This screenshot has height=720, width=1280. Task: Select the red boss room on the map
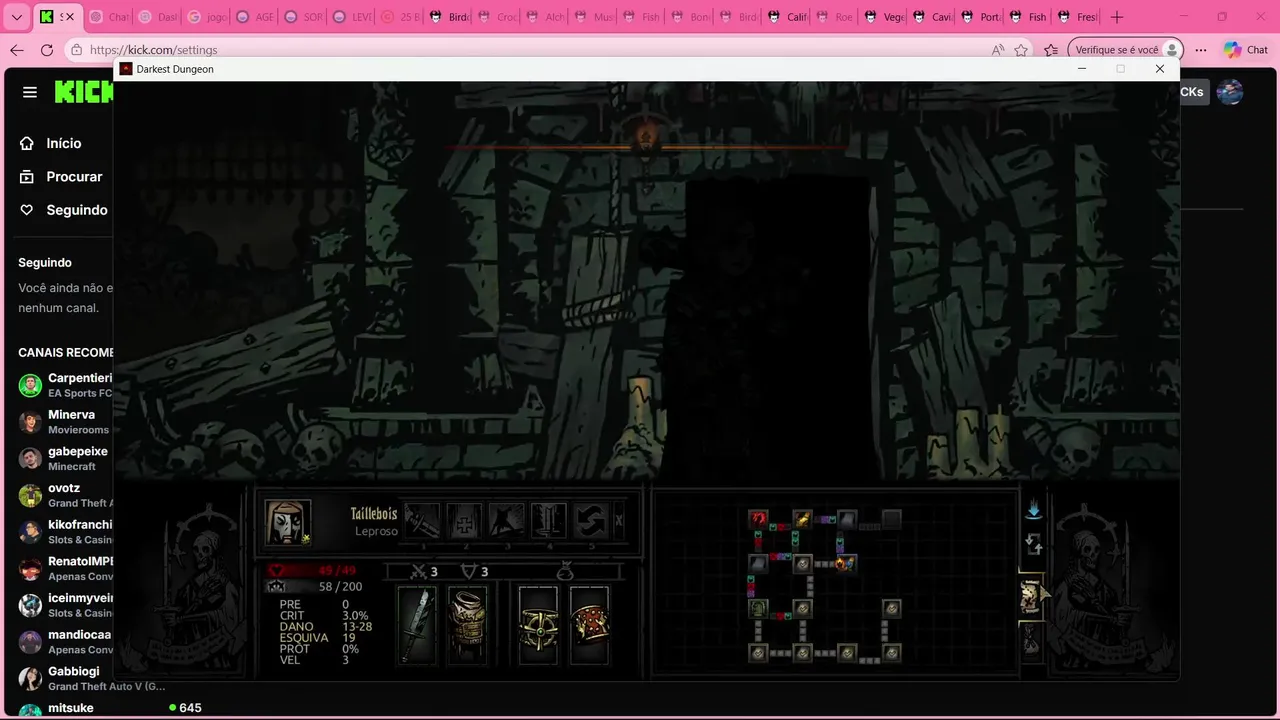(758, 519)
